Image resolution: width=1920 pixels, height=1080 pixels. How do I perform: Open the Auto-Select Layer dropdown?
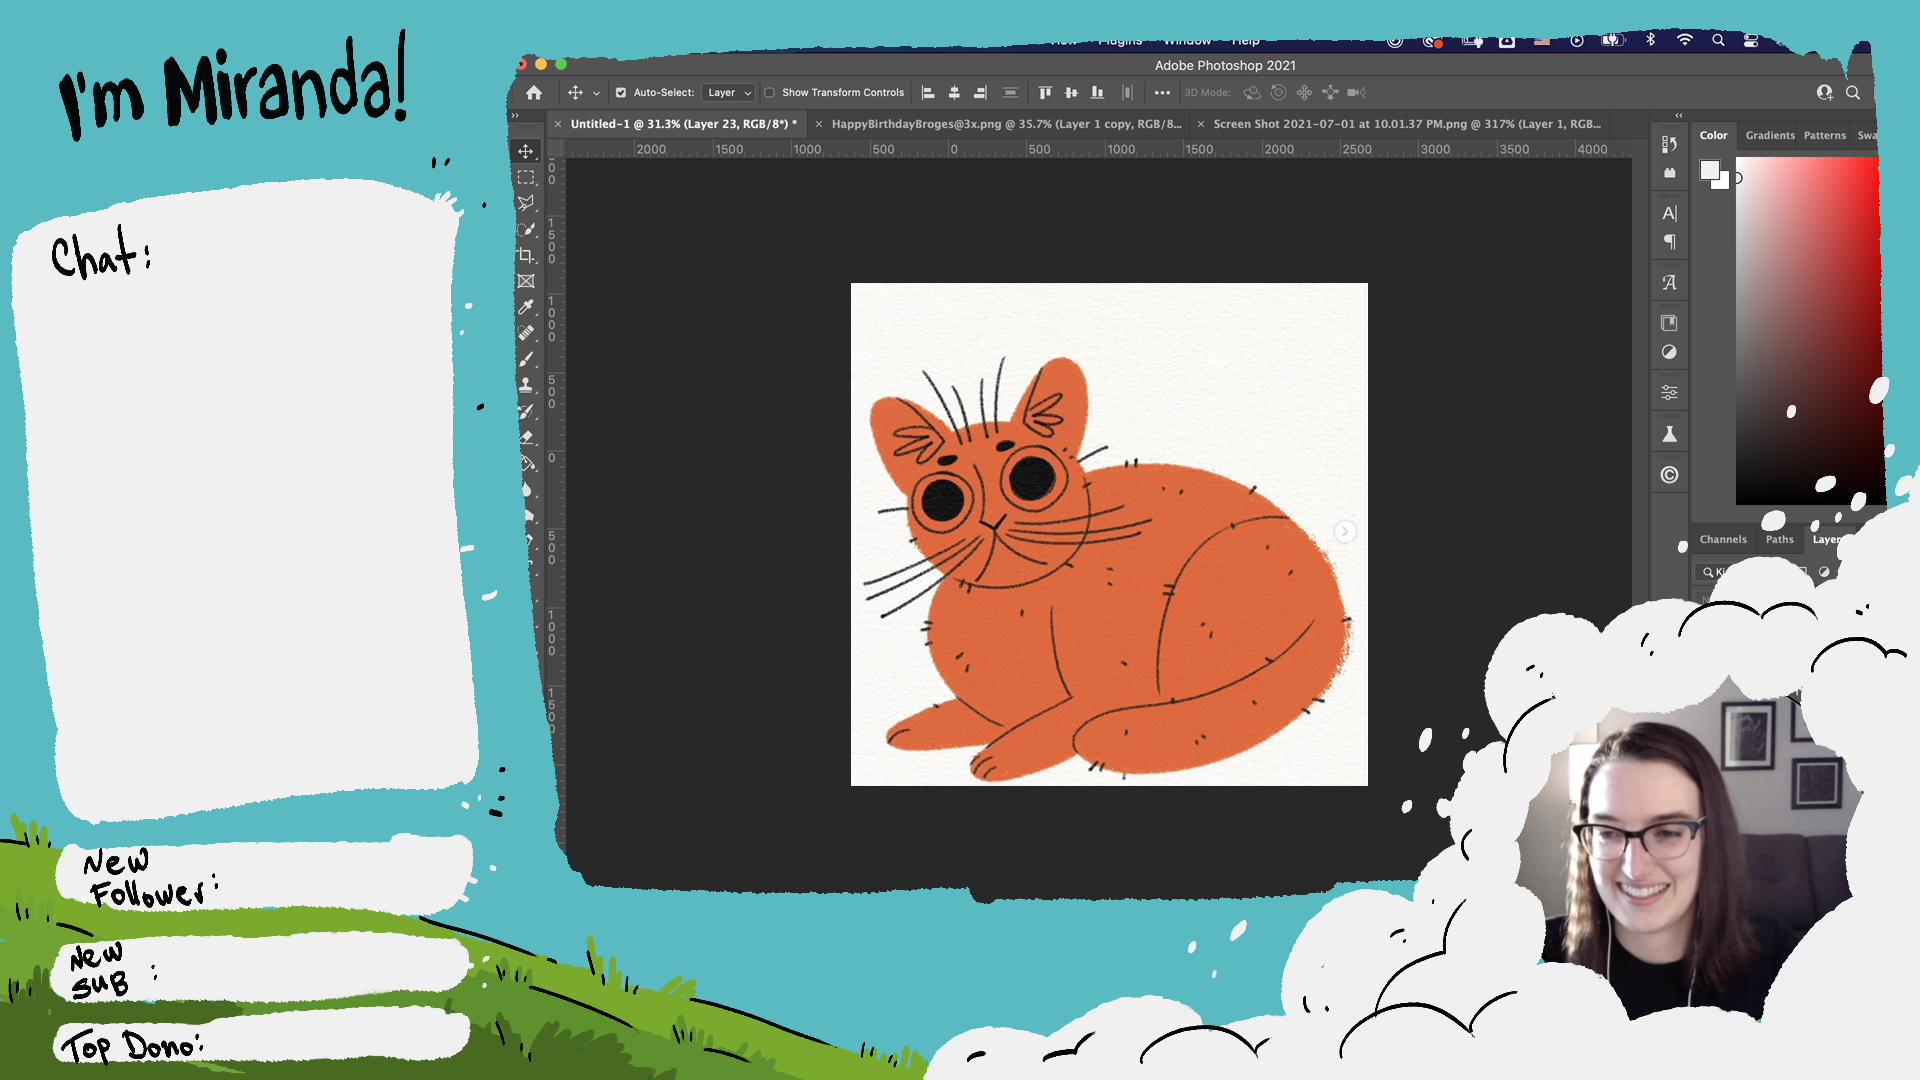coord(728,92)
